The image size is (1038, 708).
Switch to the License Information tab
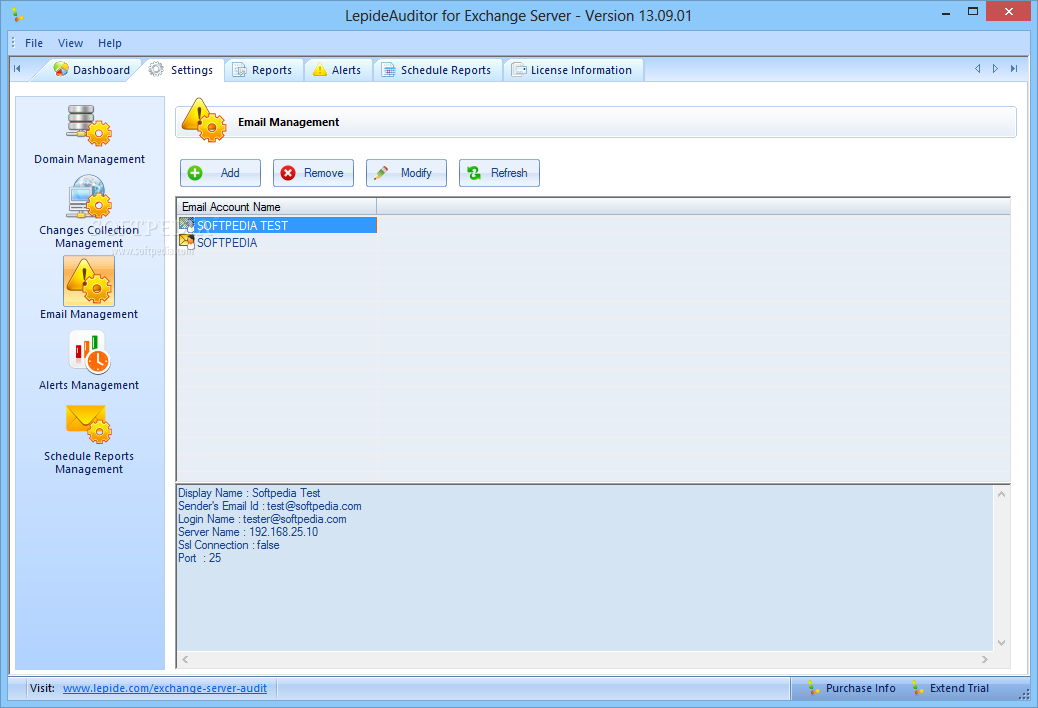coord(573,70)
